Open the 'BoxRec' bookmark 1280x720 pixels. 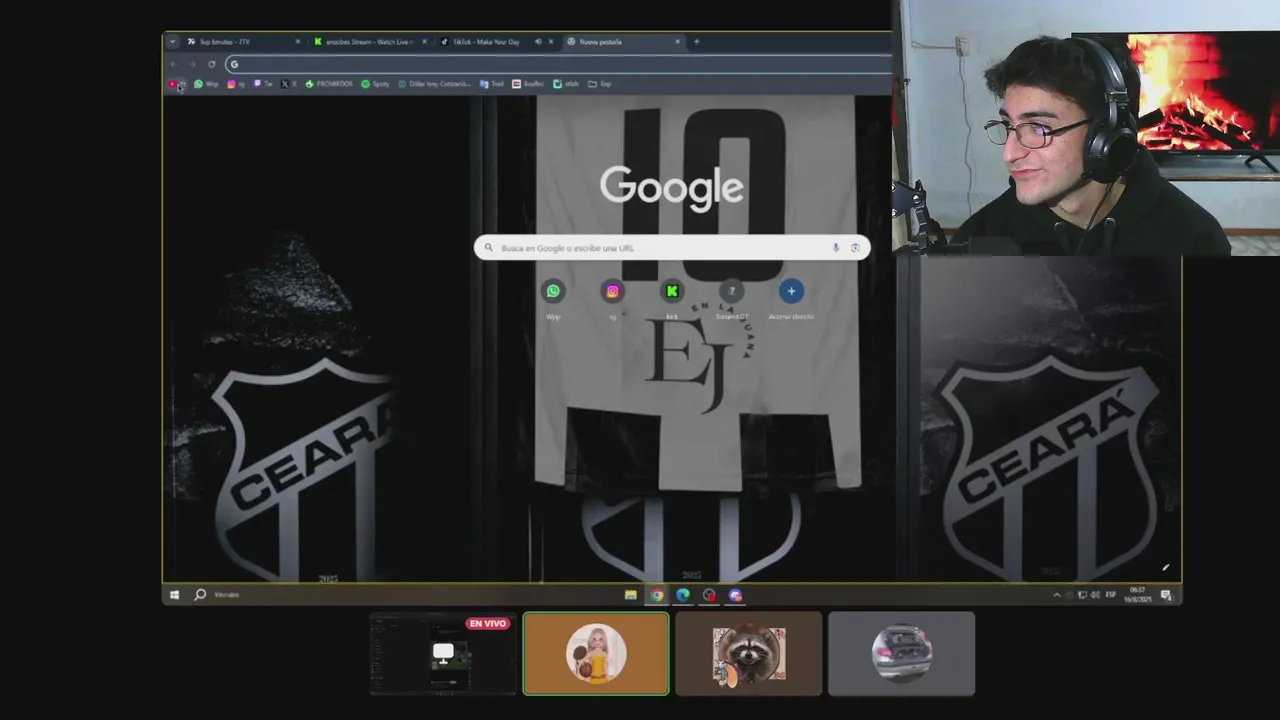(528, 84)
